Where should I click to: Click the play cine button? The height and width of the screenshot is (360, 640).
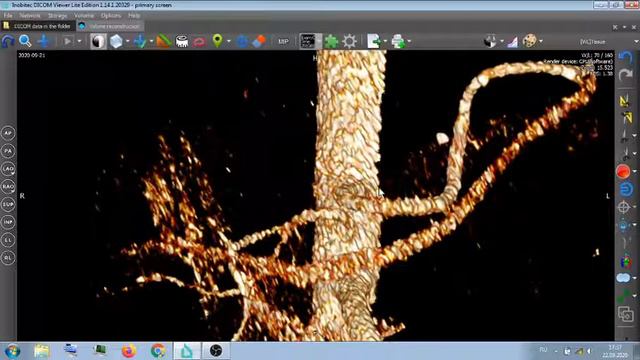(67, 41)
